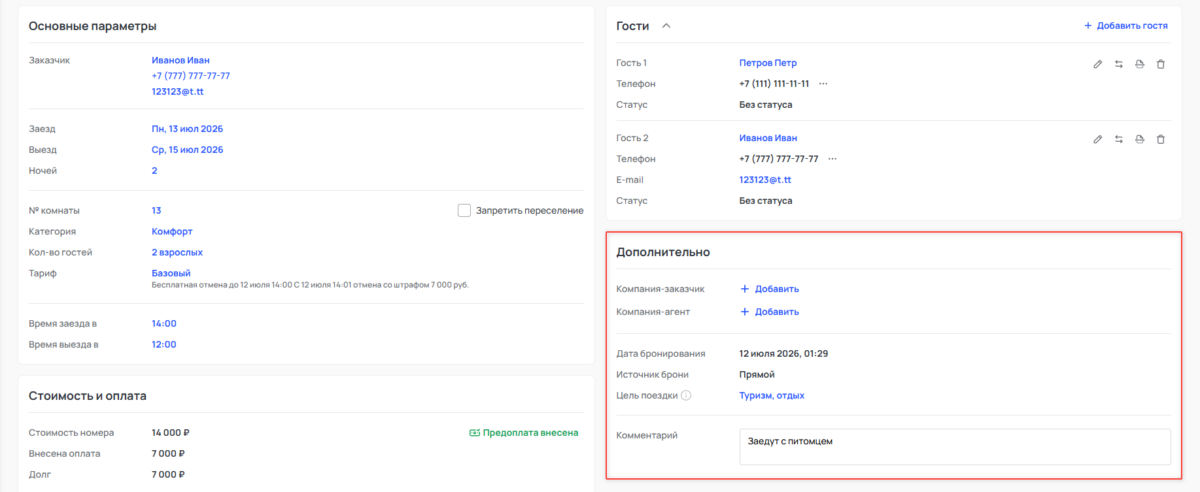
Task: Collapse the Гости section chevron
Action: 667,26
